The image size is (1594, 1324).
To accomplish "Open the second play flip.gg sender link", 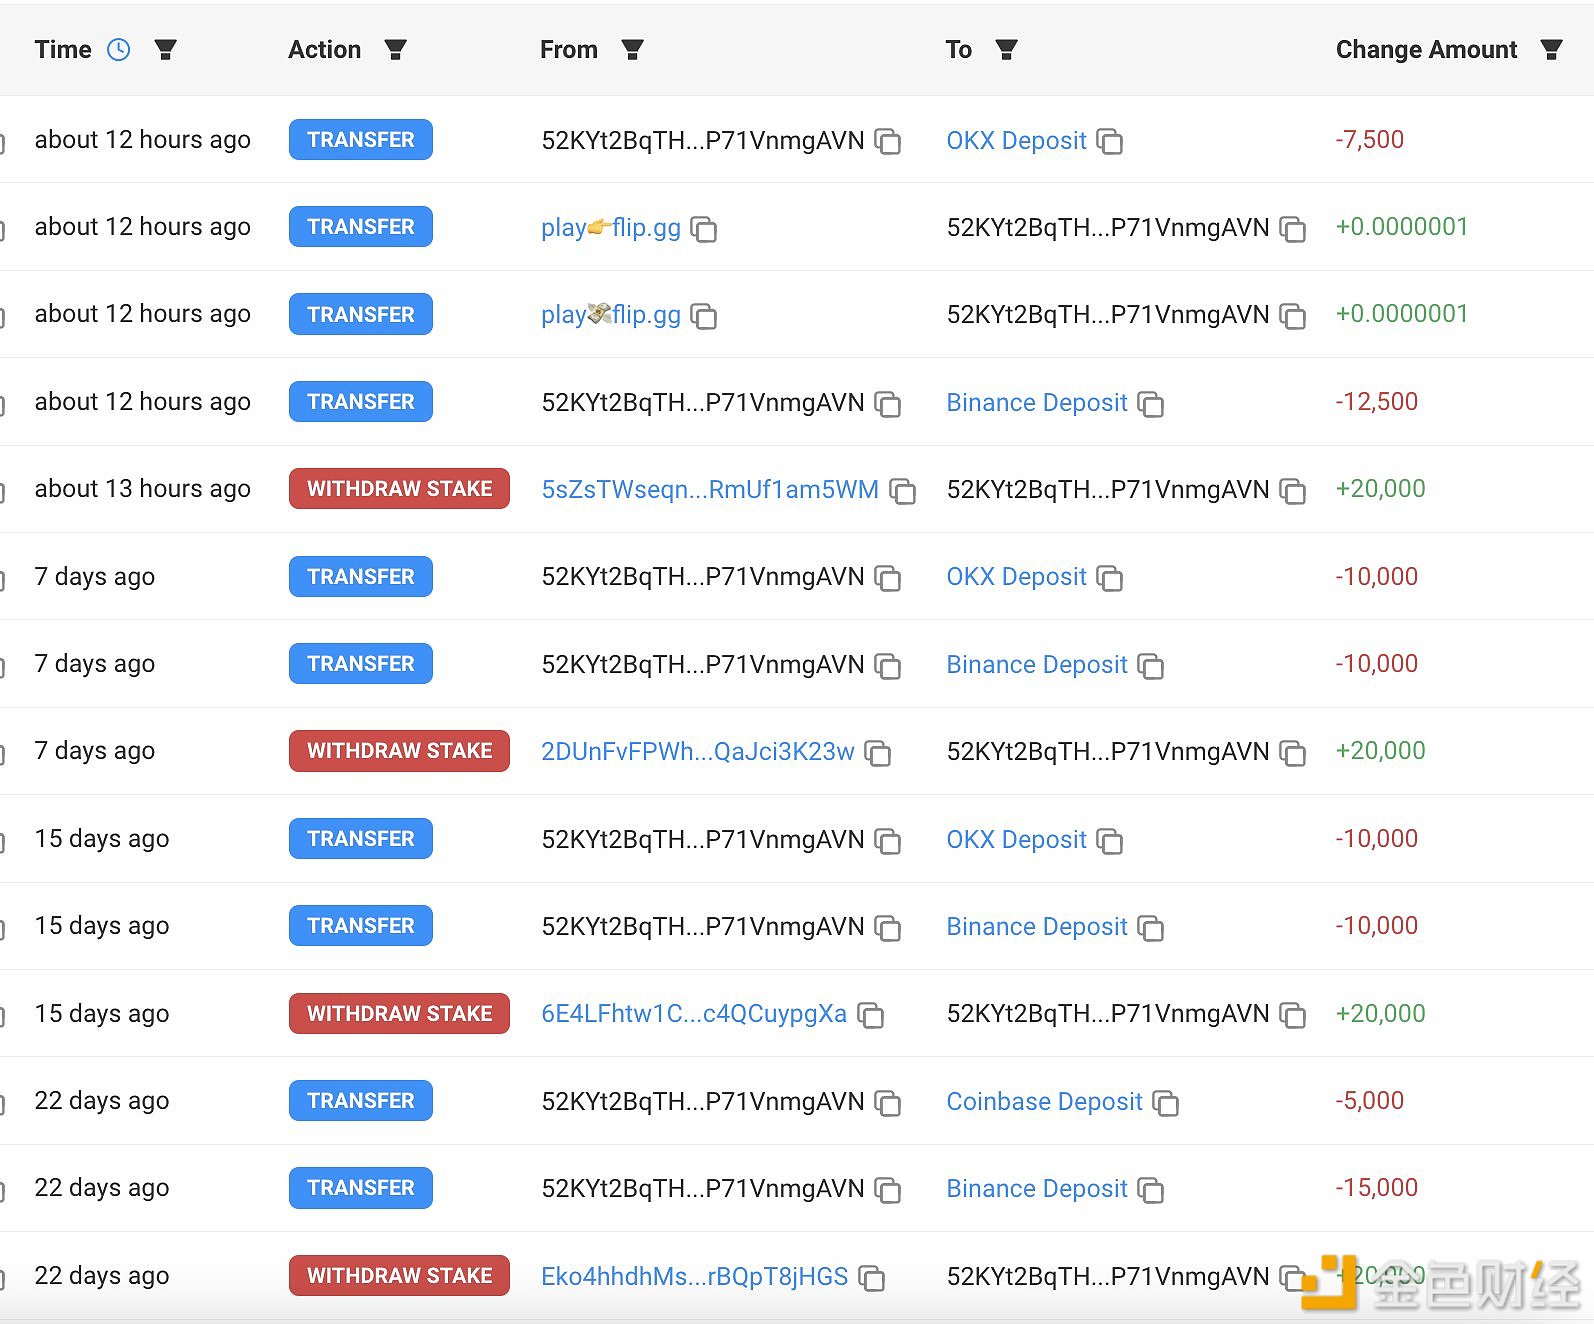I will 611,315.
